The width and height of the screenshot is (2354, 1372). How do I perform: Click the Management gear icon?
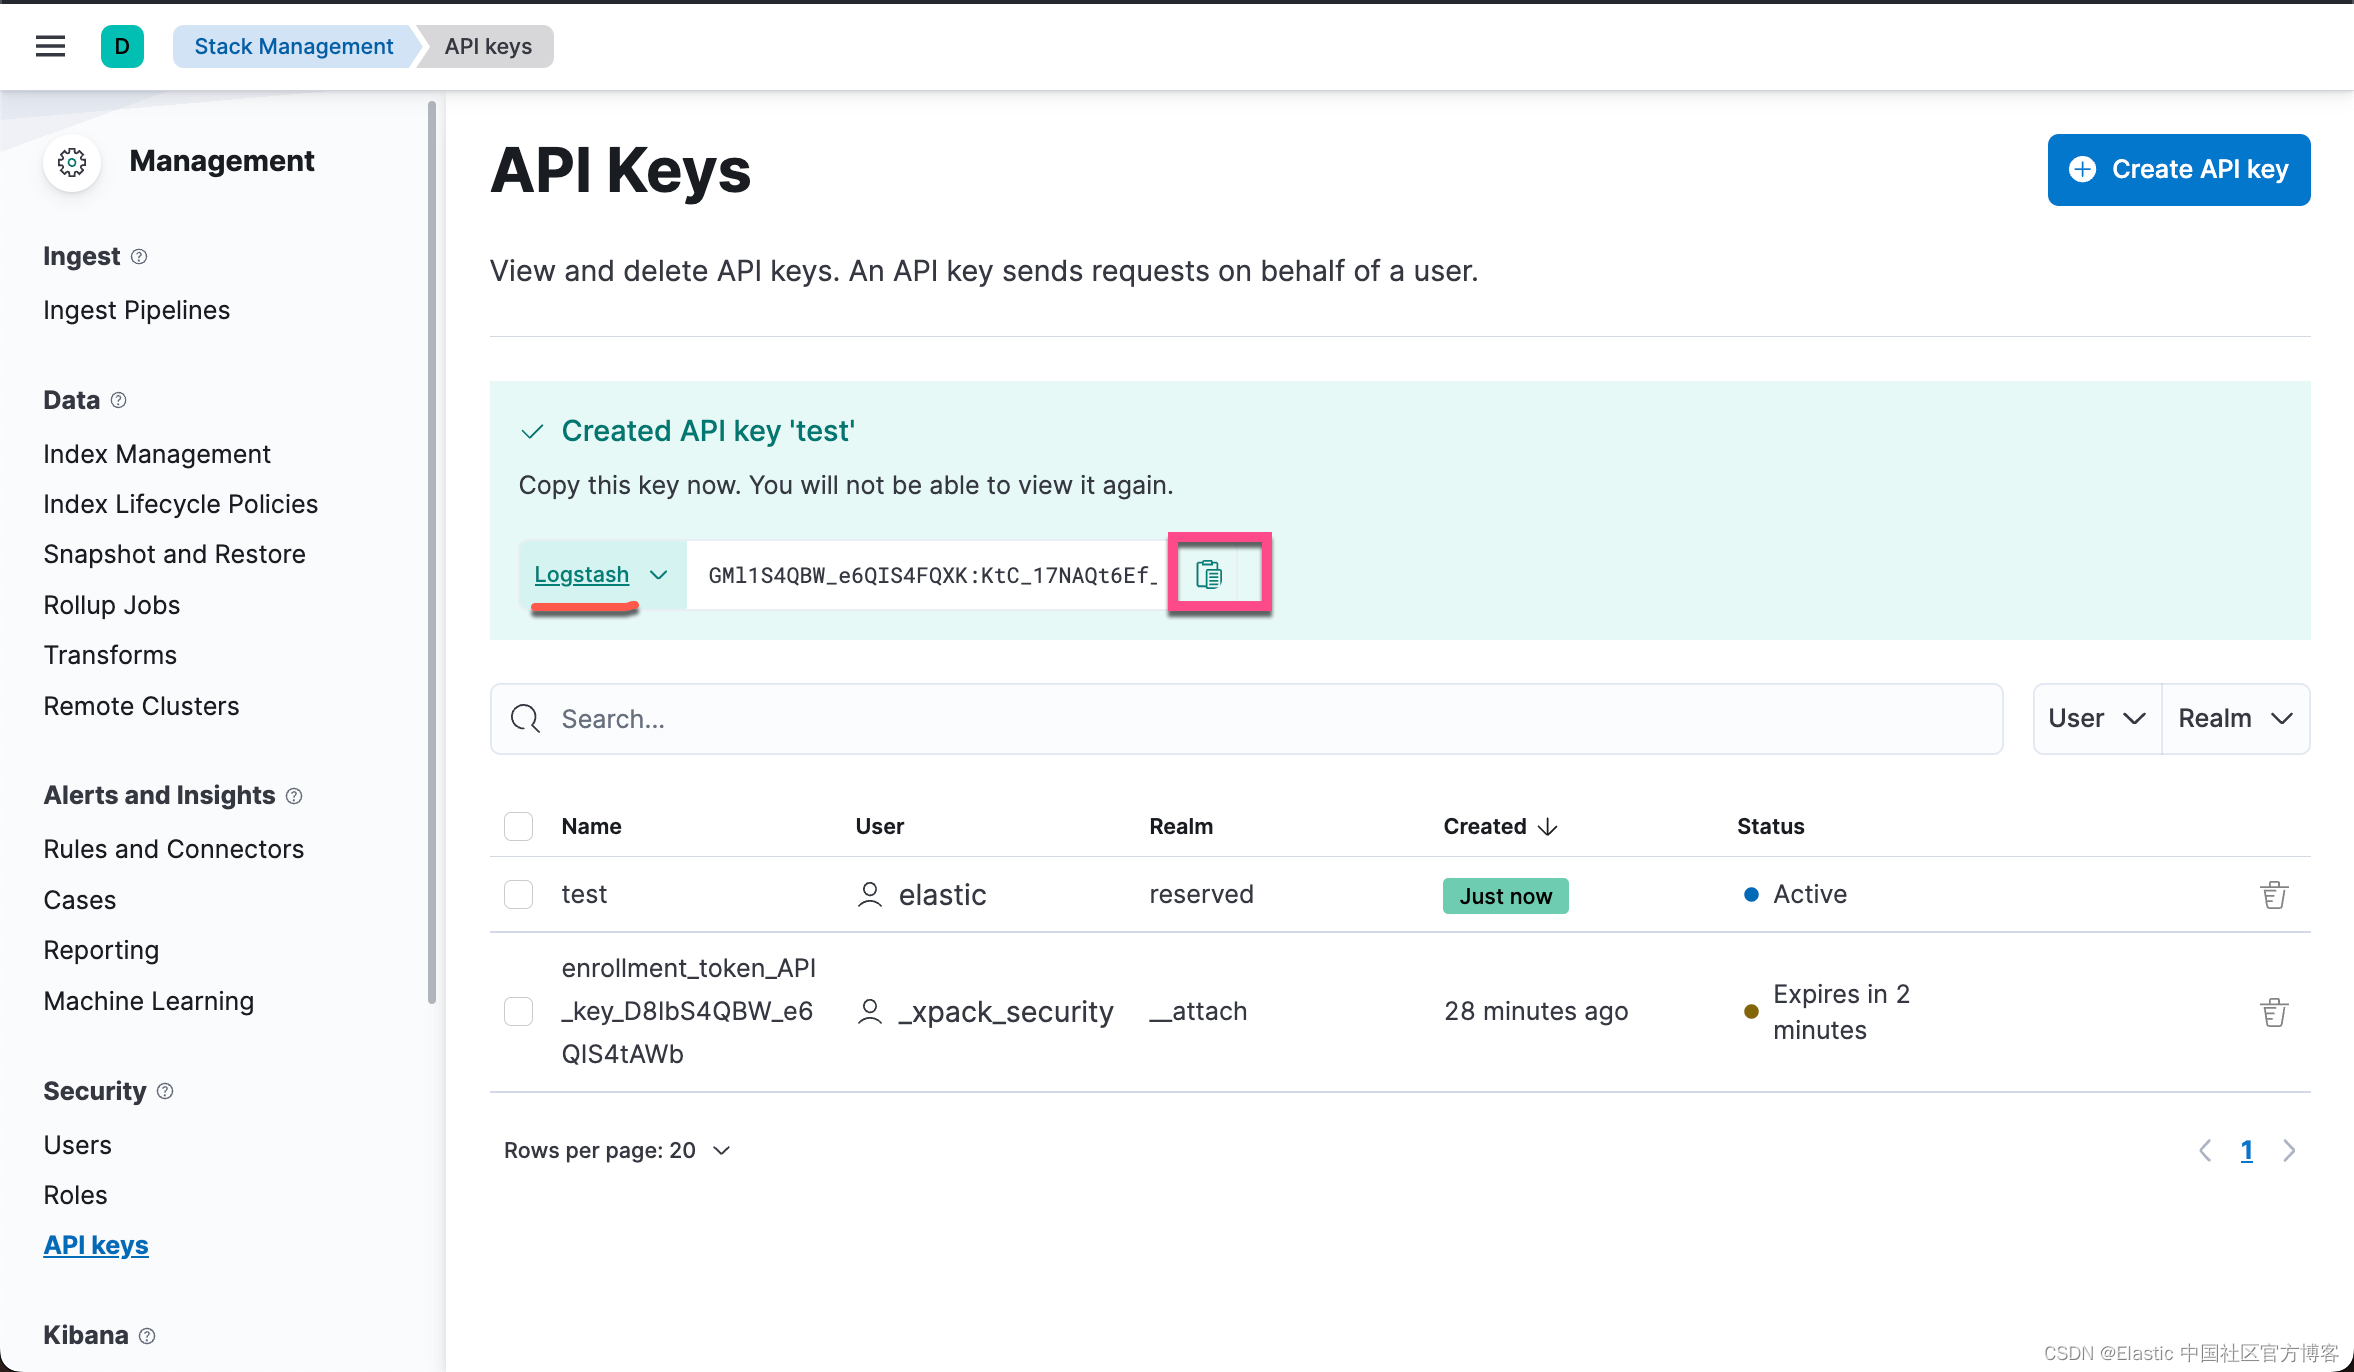point(72,162)
